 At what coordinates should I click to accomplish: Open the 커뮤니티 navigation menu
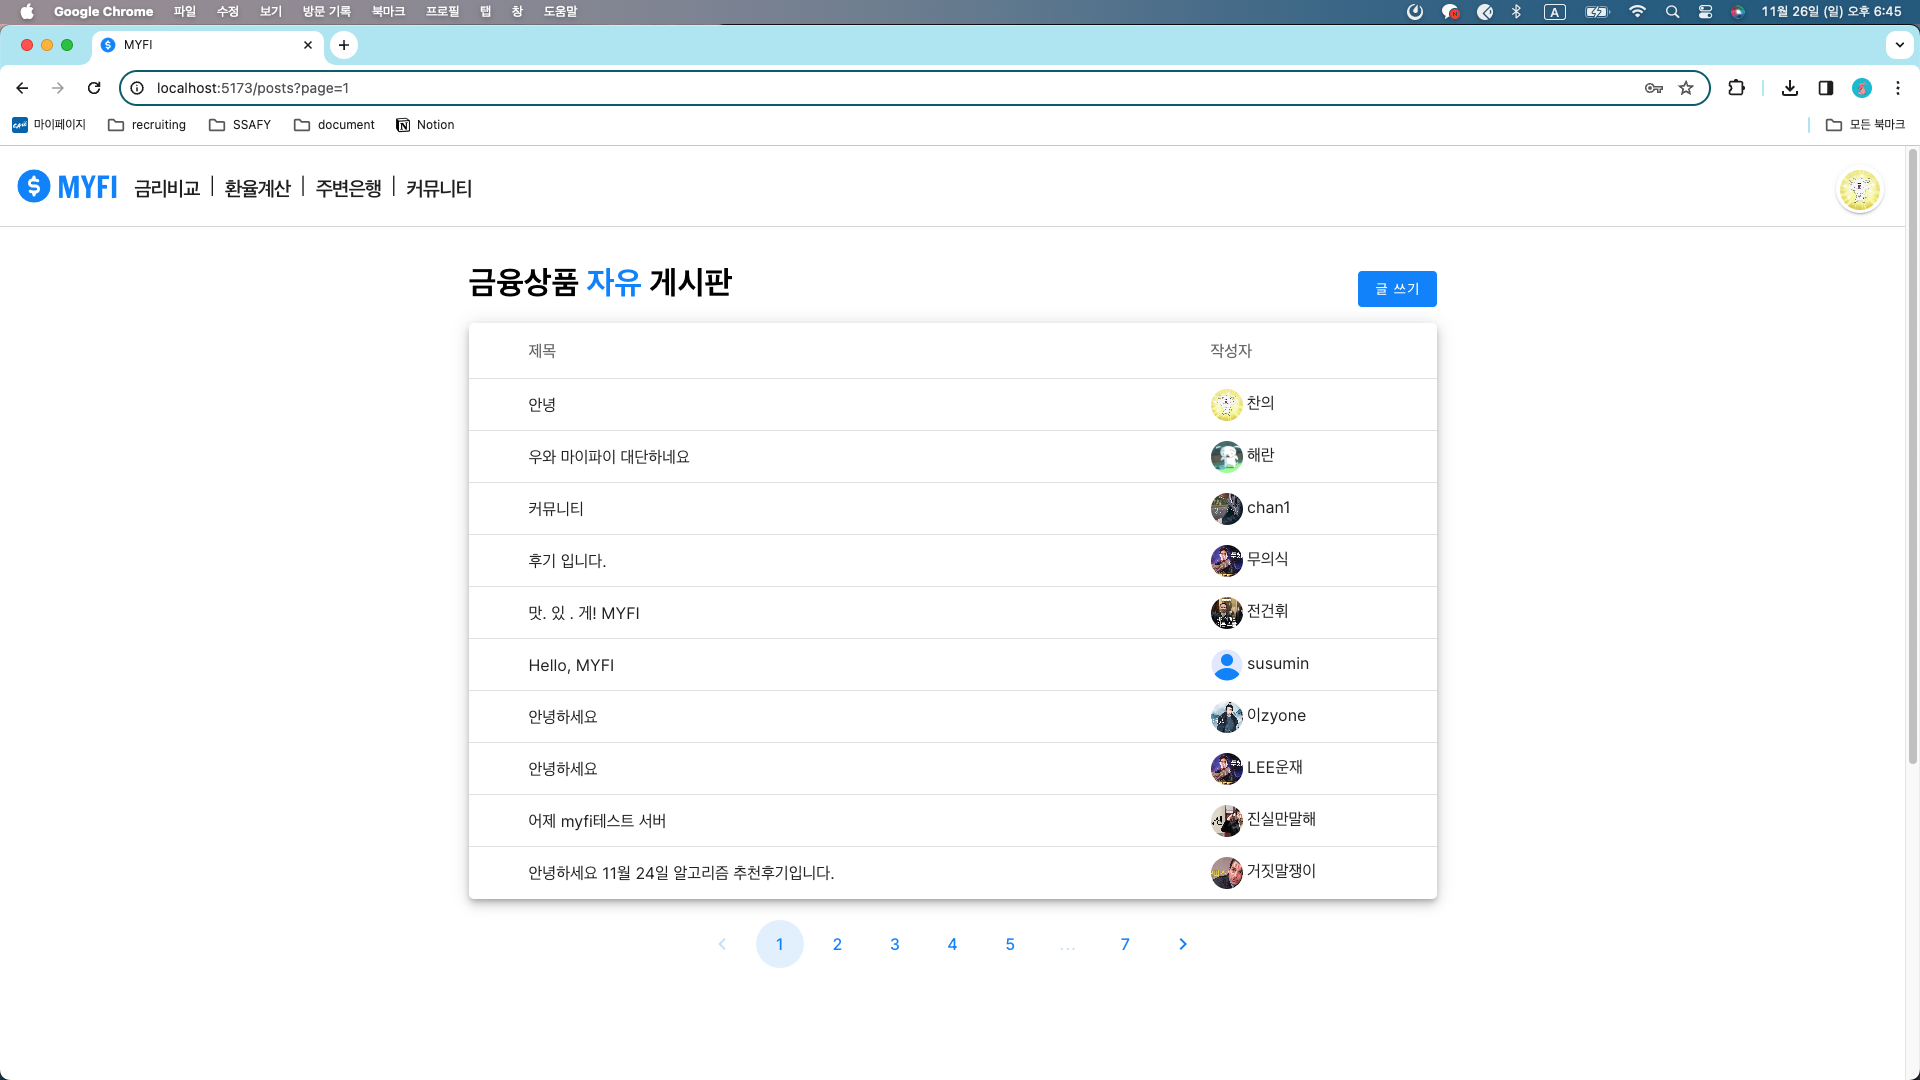coord(438,188)
